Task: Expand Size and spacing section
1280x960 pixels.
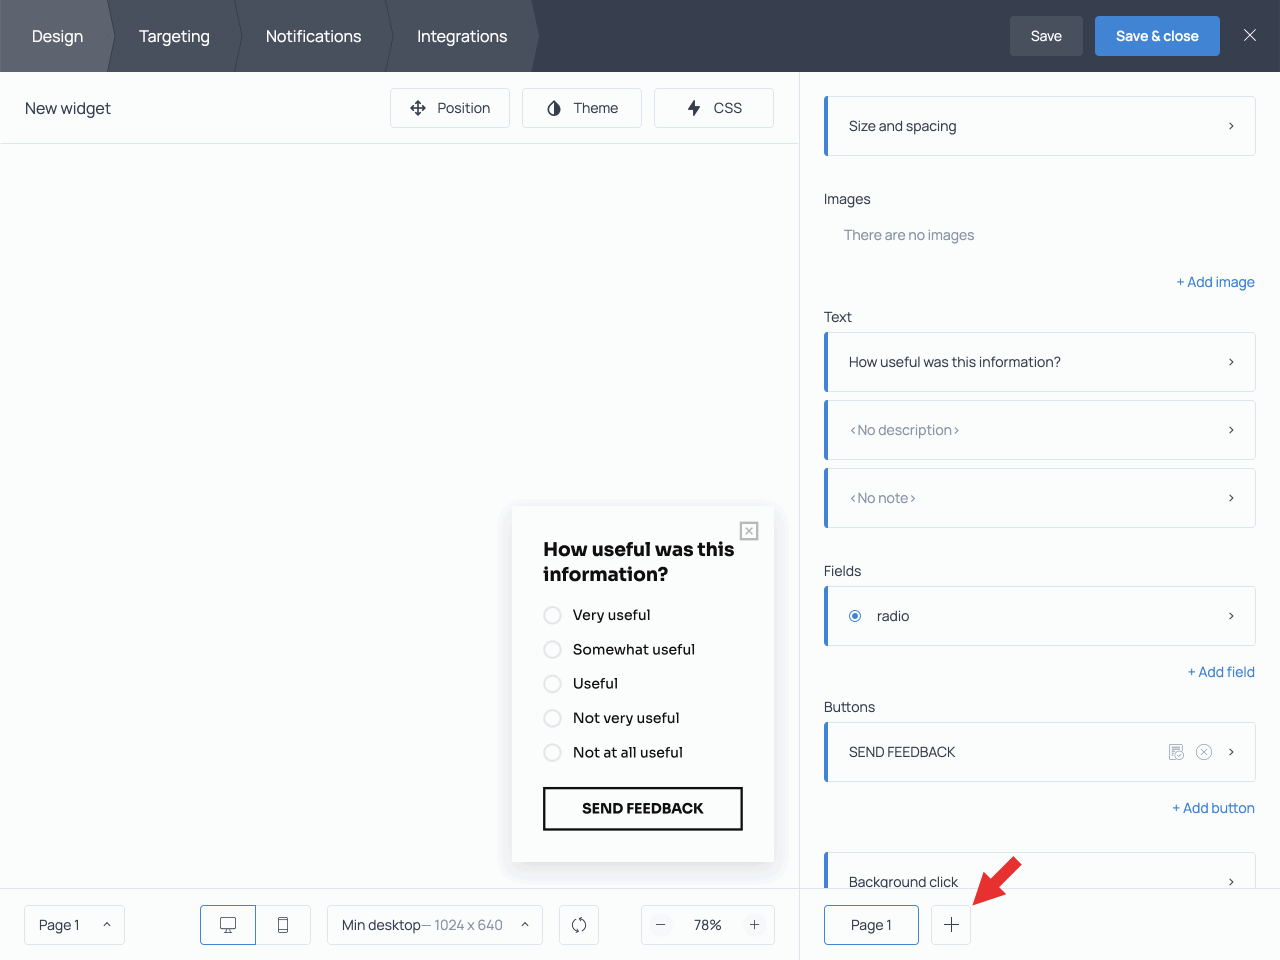Action: 1040,126
